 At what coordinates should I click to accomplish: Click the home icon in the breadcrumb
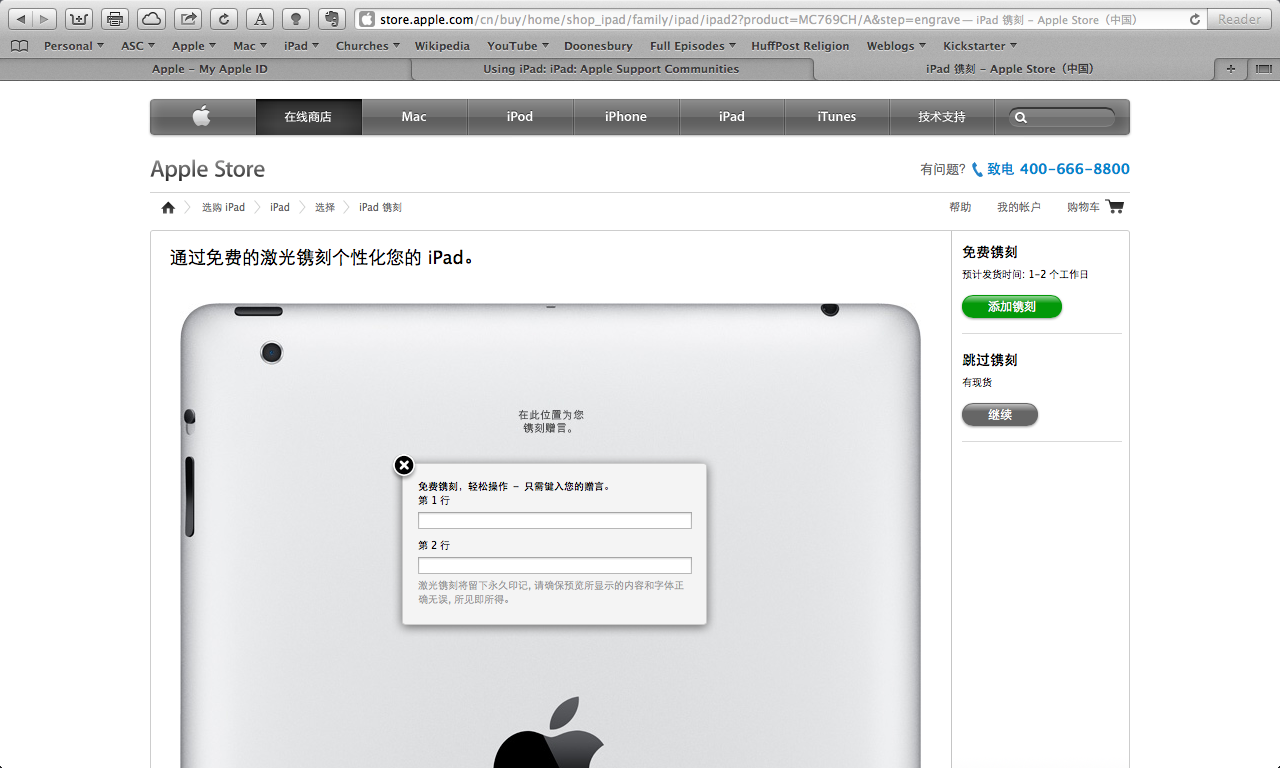(x=168, y=208)
